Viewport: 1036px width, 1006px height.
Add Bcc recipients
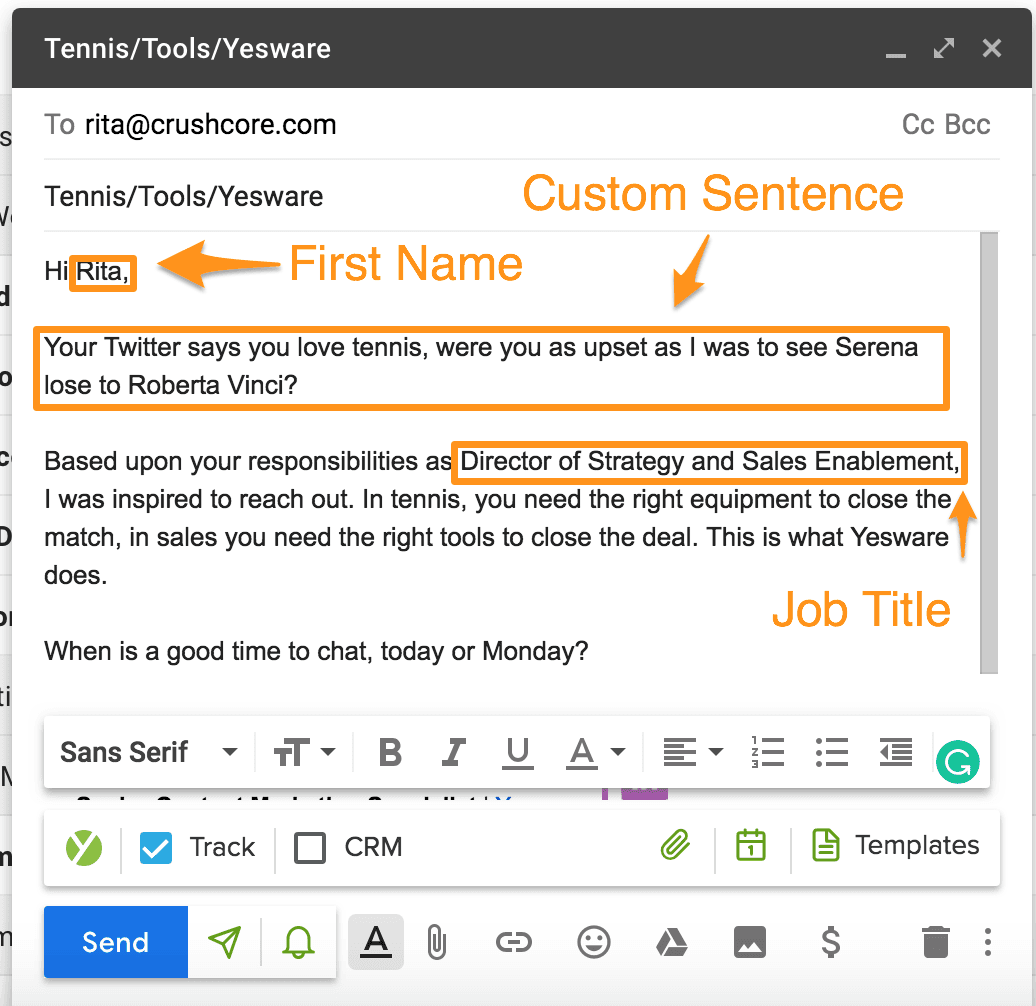(968, 125)
